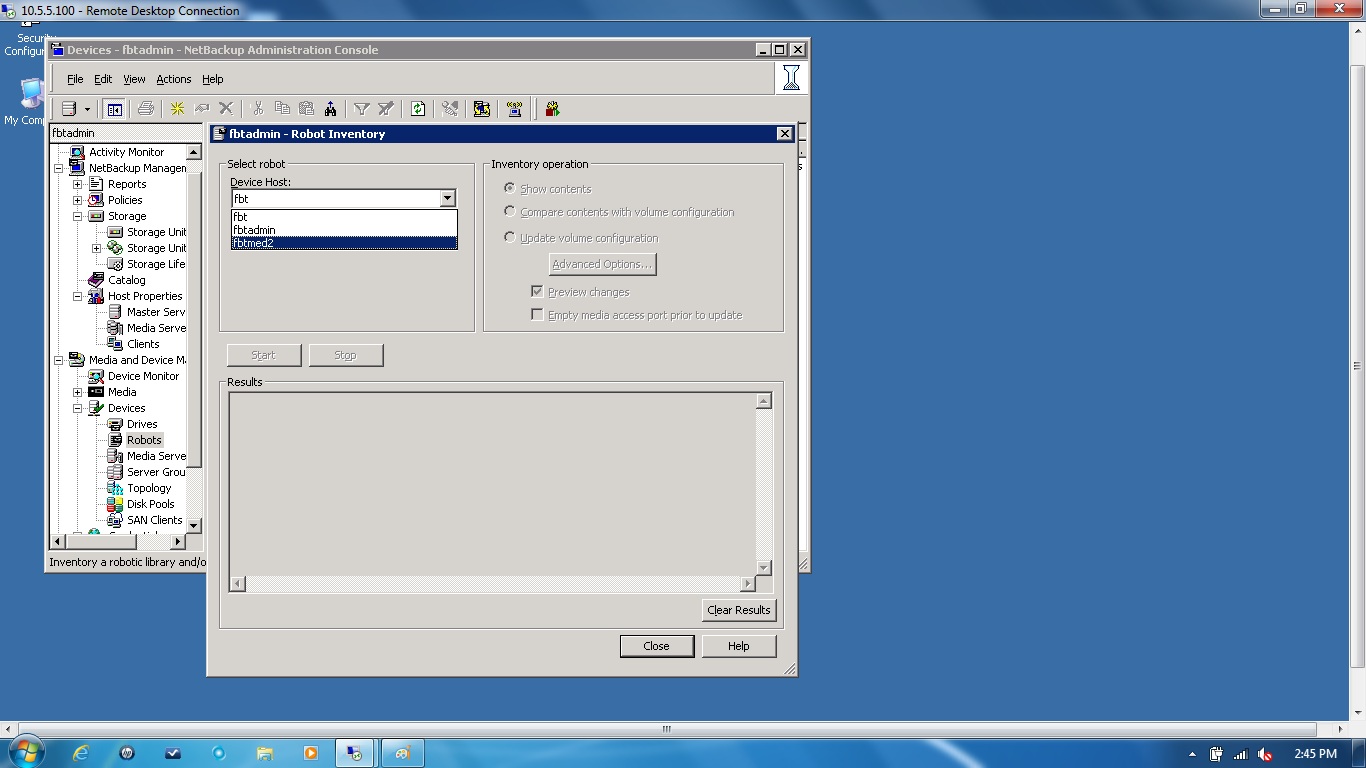The width and height of the screenshot is (1366, 768).
Task: Click the Copy toolbar icon
Action: click(283, 108)
